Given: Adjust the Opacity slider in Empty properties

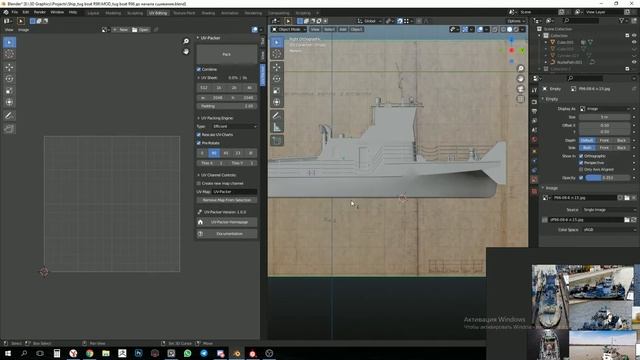Looking at the screenshot, I should pos(608,178).
